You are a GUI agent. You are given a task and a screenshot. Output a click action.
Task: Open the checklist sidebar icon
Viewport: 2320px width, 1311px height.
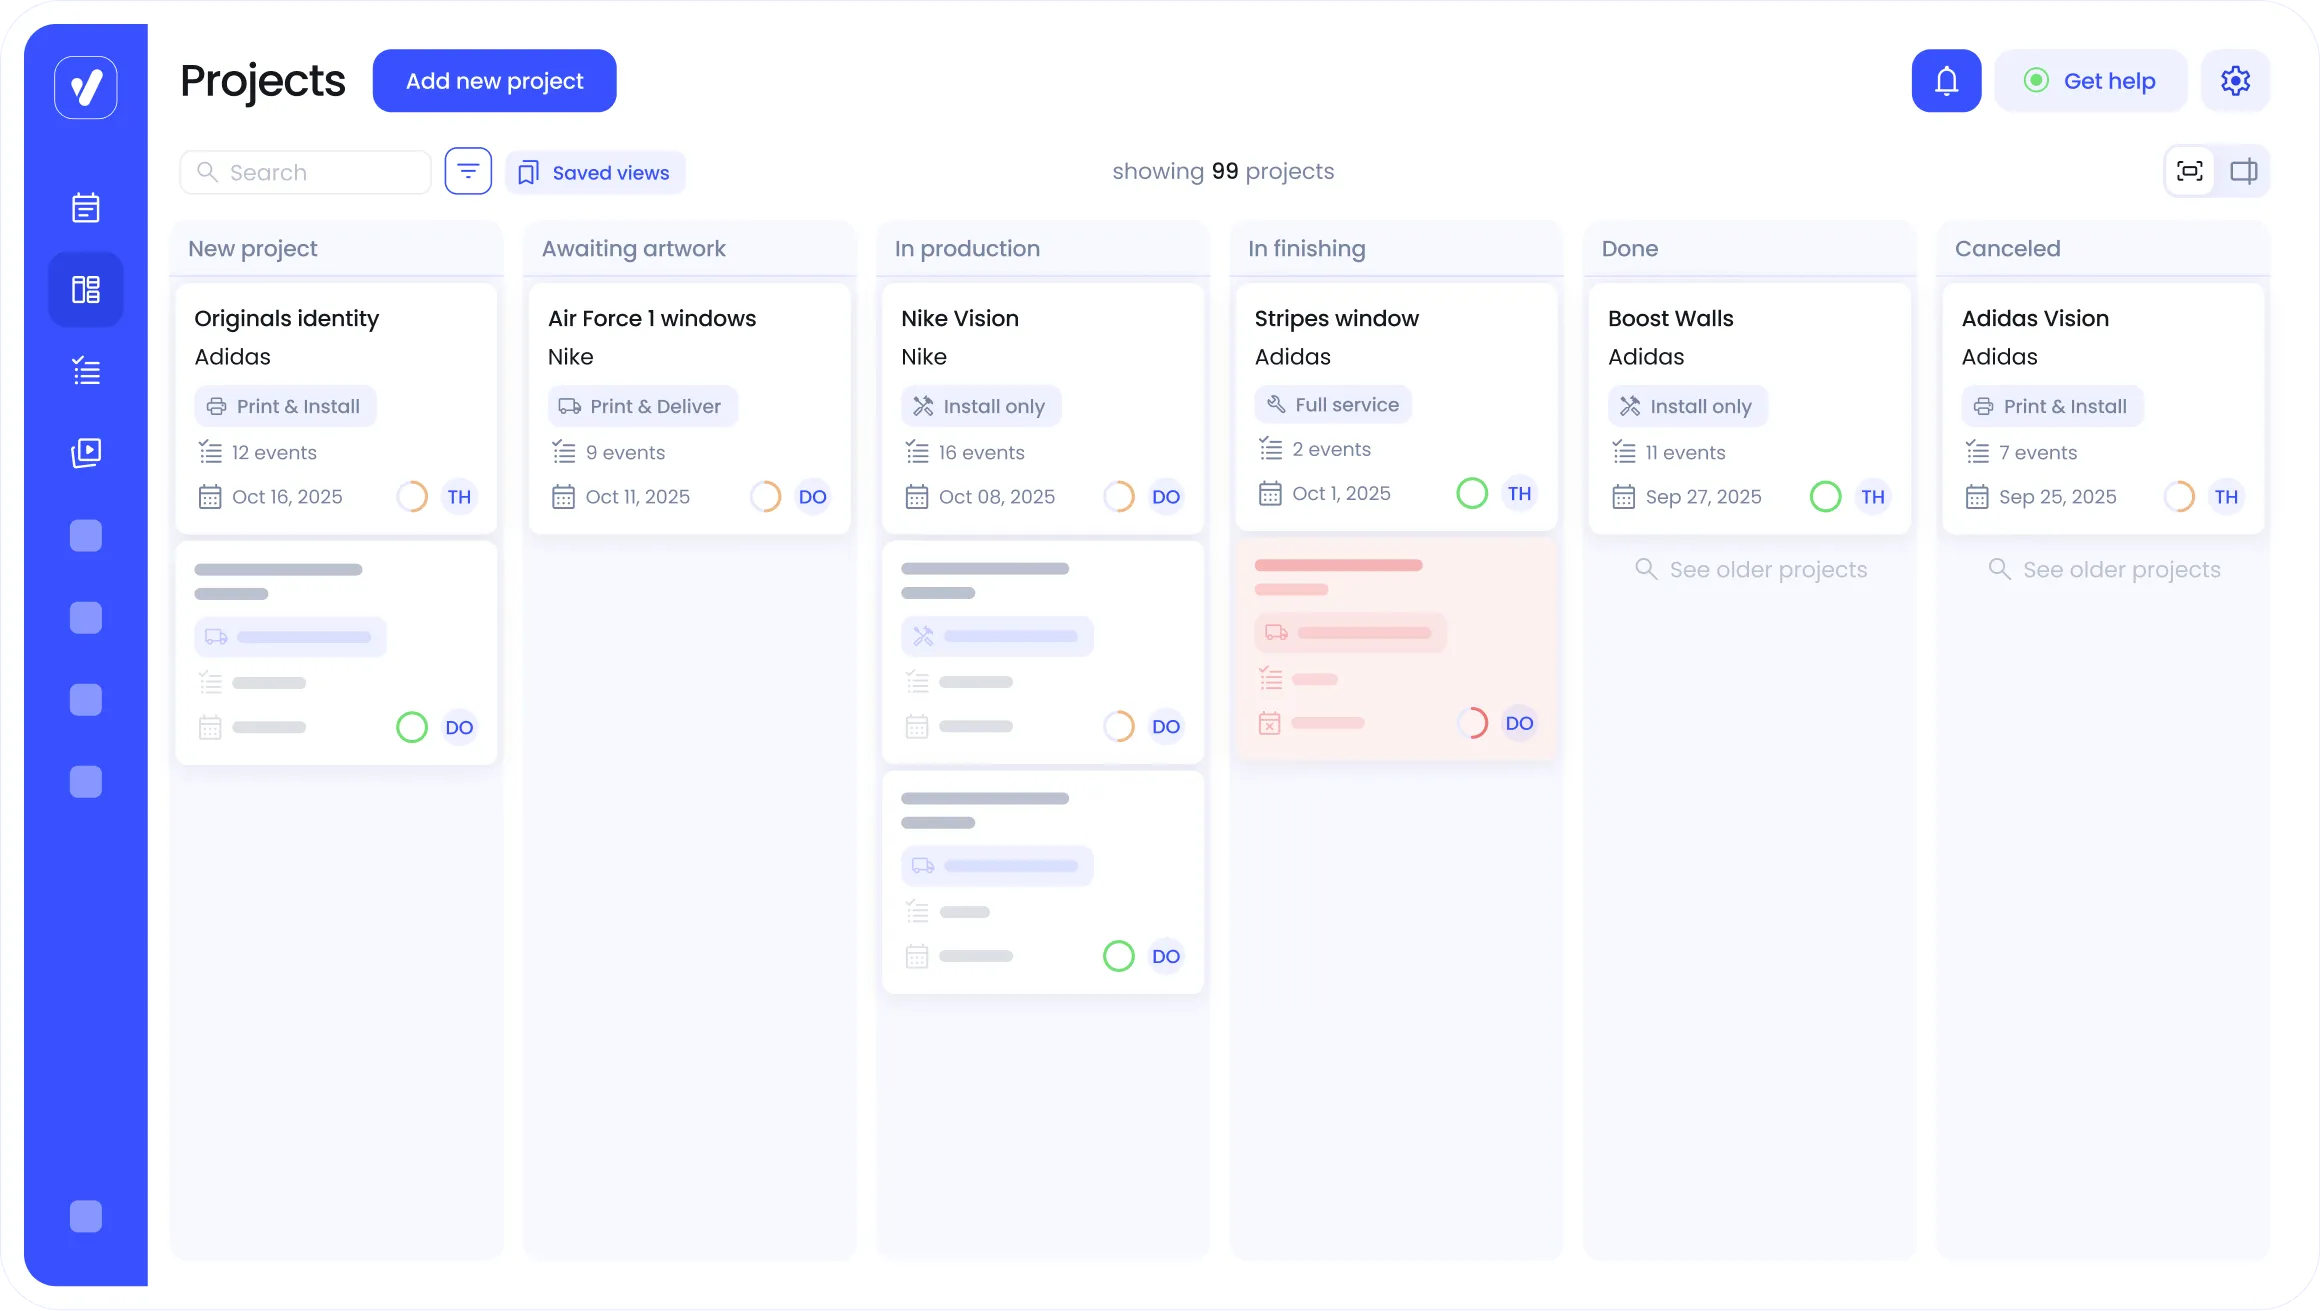pyautogui.click(x=86, y=371)
